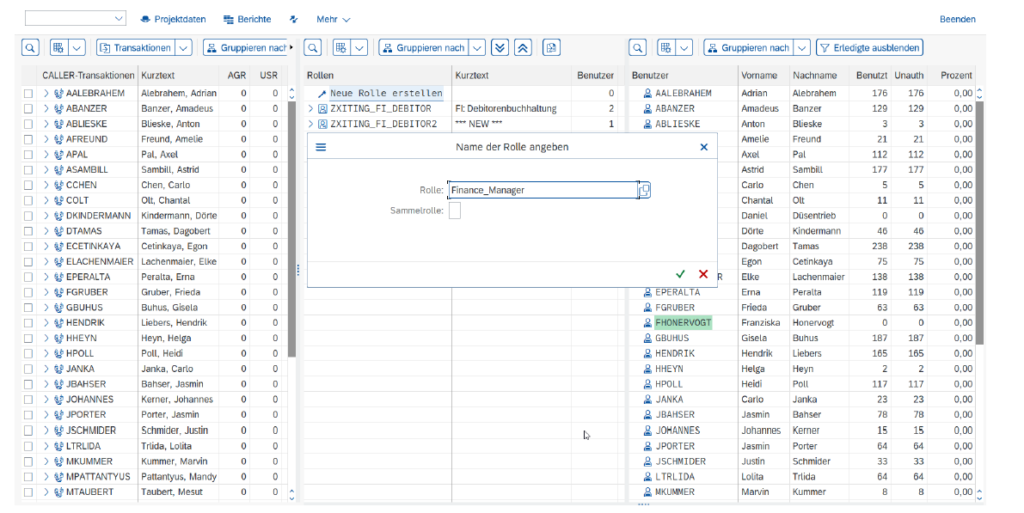Open the dialog's hamburger menu icon

321,147
